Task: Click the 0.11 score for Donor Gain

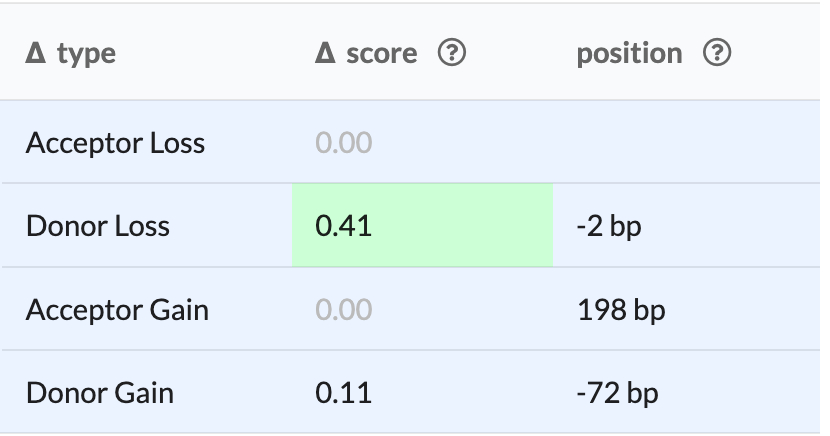Action: [343, 393]
